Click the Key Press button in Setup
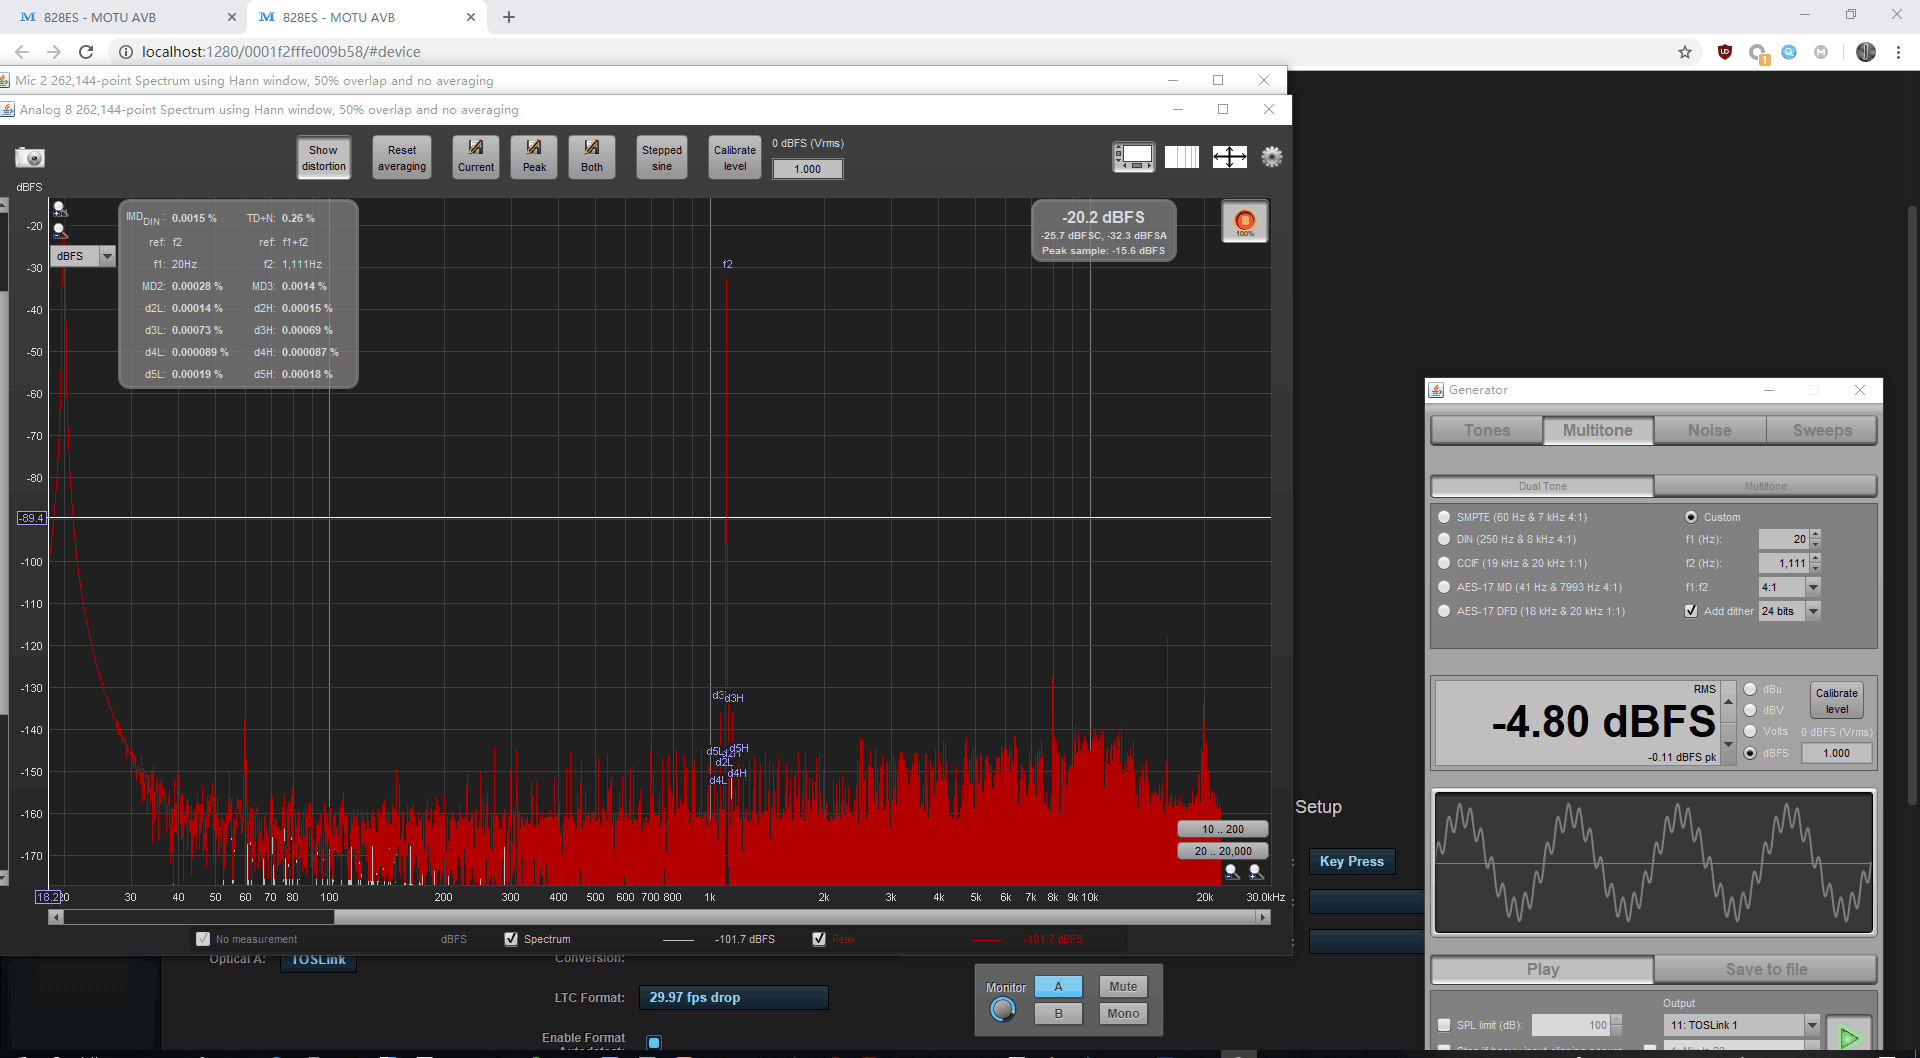This screenshot has width=1920, height=1058. point(1352,861)
